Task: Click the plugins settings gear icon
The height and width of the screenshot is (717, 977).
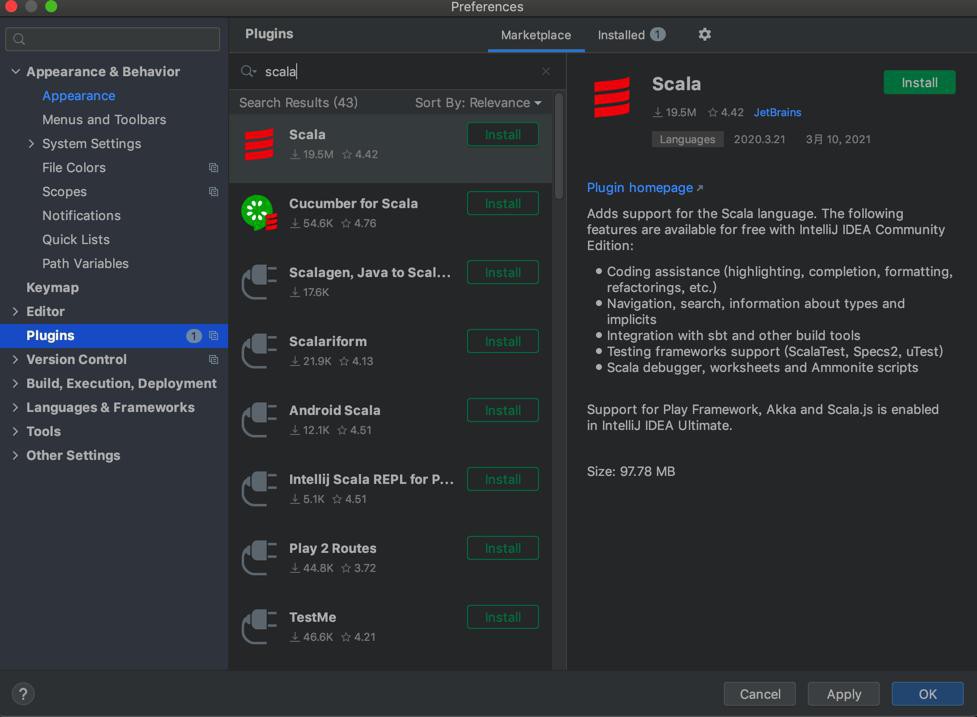Action: 704,34
